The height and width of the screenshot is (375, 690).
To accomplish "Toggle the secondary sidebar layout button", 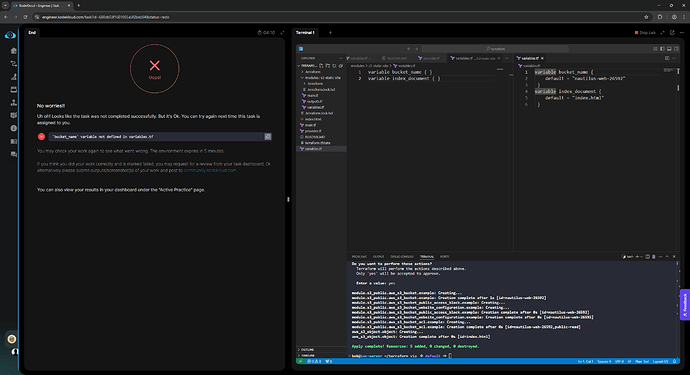I will point(676,49).
